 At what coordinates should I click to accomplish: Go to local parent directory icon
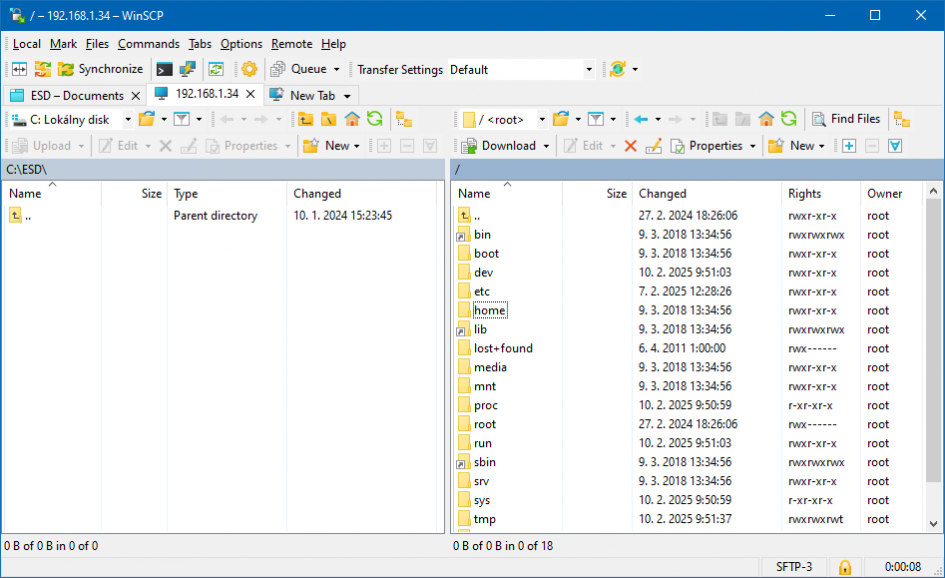tap(306, 119)
